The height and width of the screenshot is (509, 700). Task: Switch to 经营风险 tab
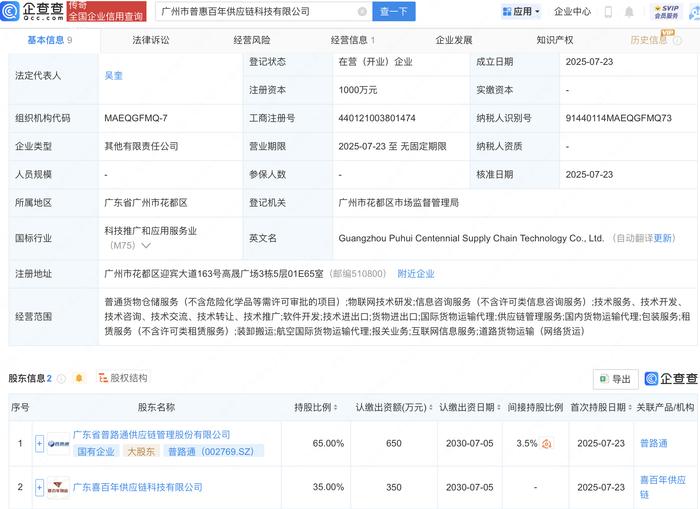click(252, 40)
